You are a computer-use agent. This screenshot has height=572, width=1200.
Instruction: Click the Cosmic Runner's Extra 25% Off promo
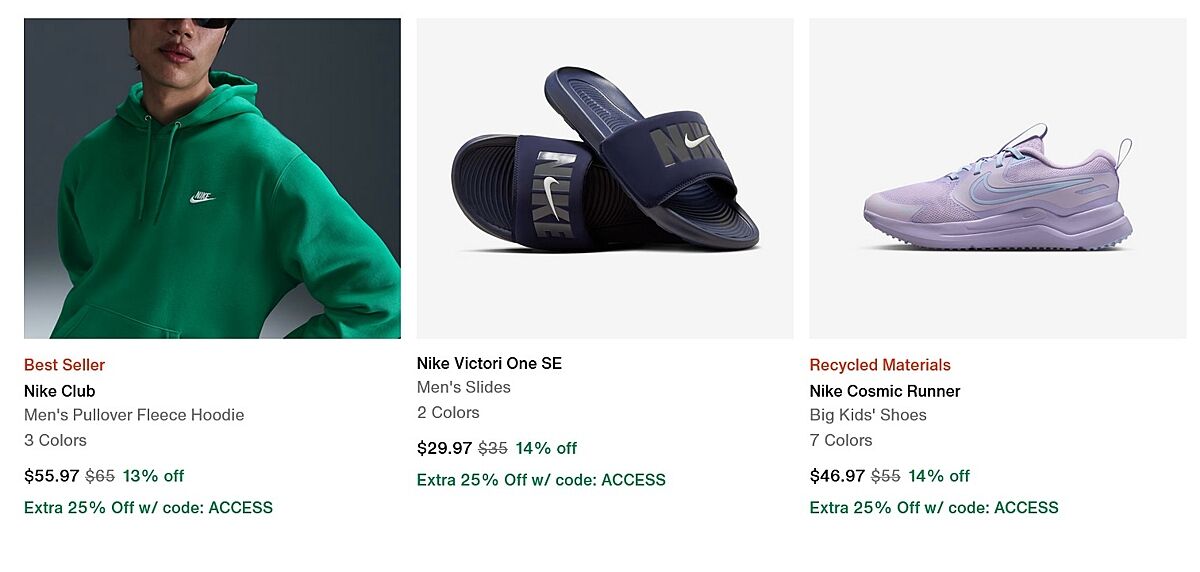pyautogui.click(x=934, y=507)
